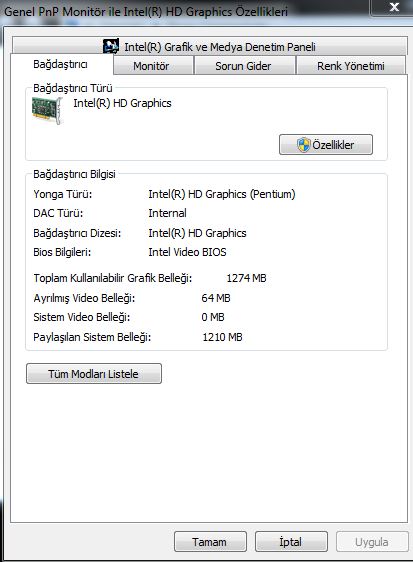The width and height of the screenshot is (413, 562).
Task: Open adapter Özellikler button
Action: coord(326,145)
